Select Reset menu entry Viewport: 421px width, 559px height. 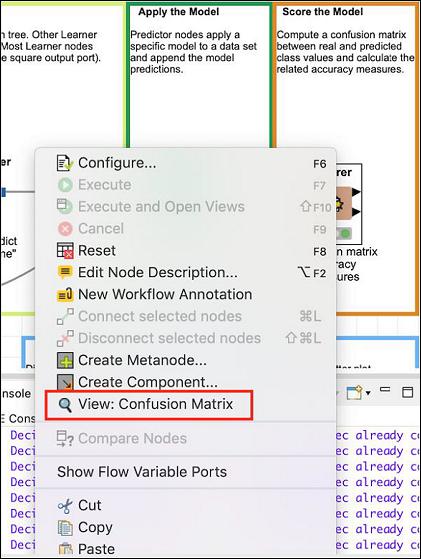pos(97,251)
